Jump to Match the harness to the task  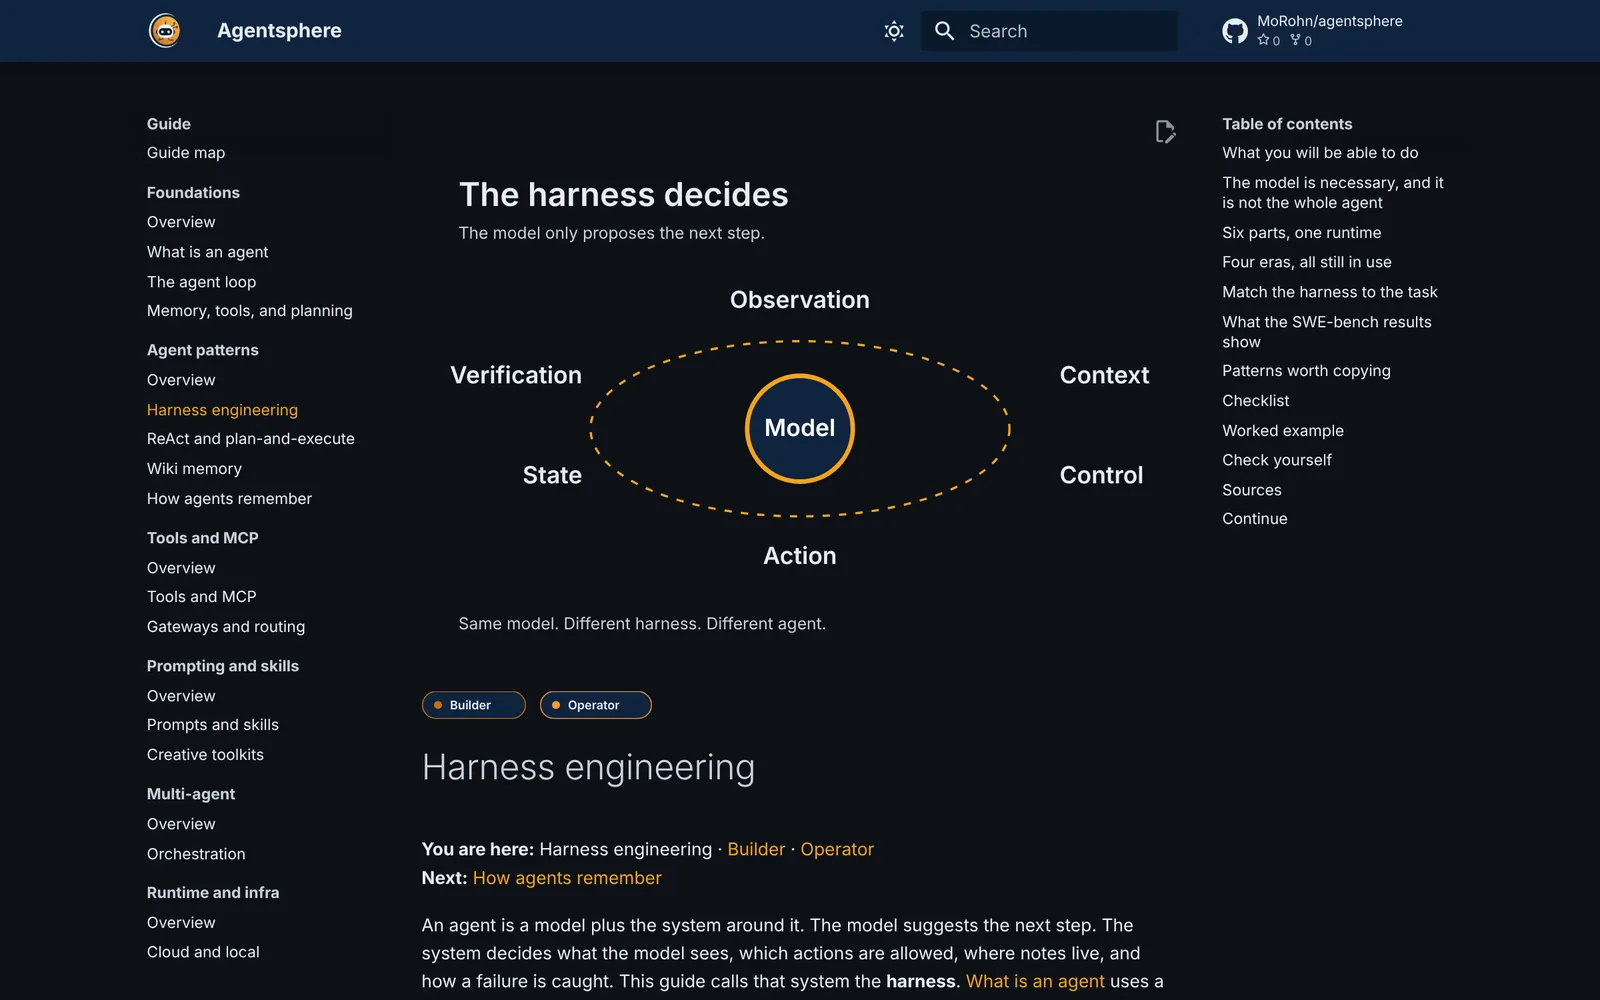pyautogui.click(x=1329, y=292)
